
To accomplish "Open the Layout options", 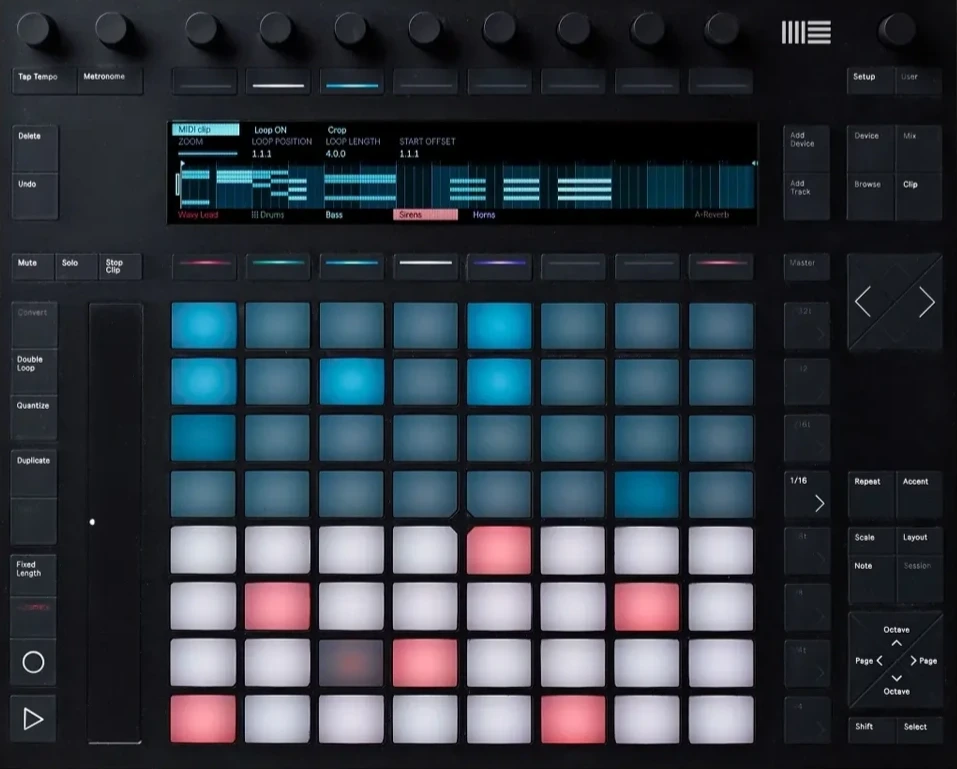I will [x=919, y=541].
